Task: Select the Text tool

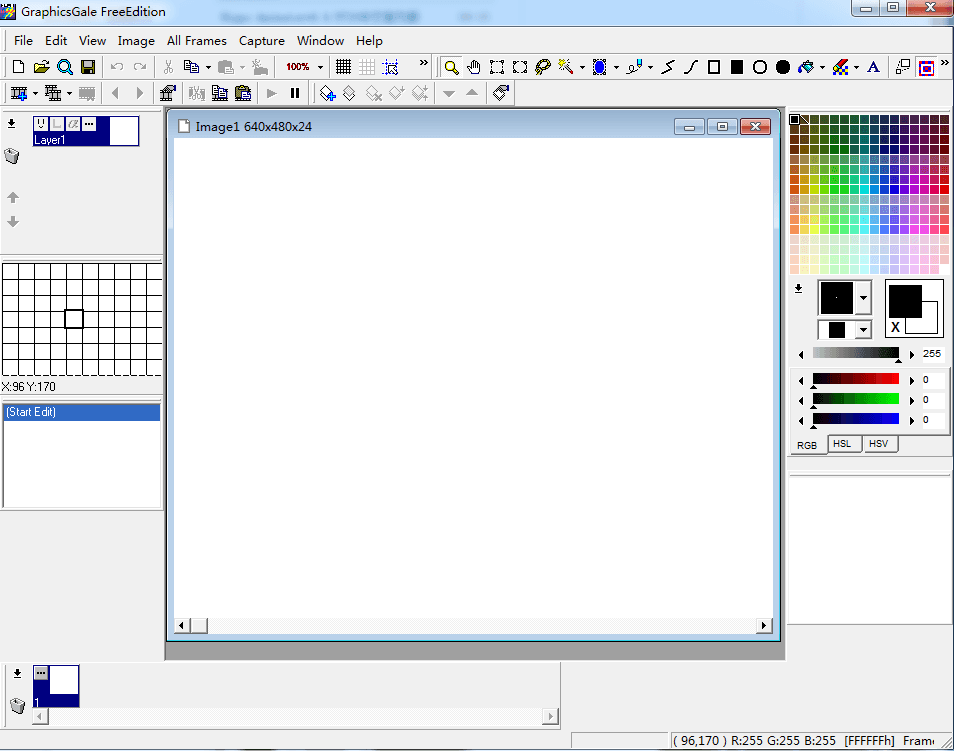Action: click(x=874, y=67)
